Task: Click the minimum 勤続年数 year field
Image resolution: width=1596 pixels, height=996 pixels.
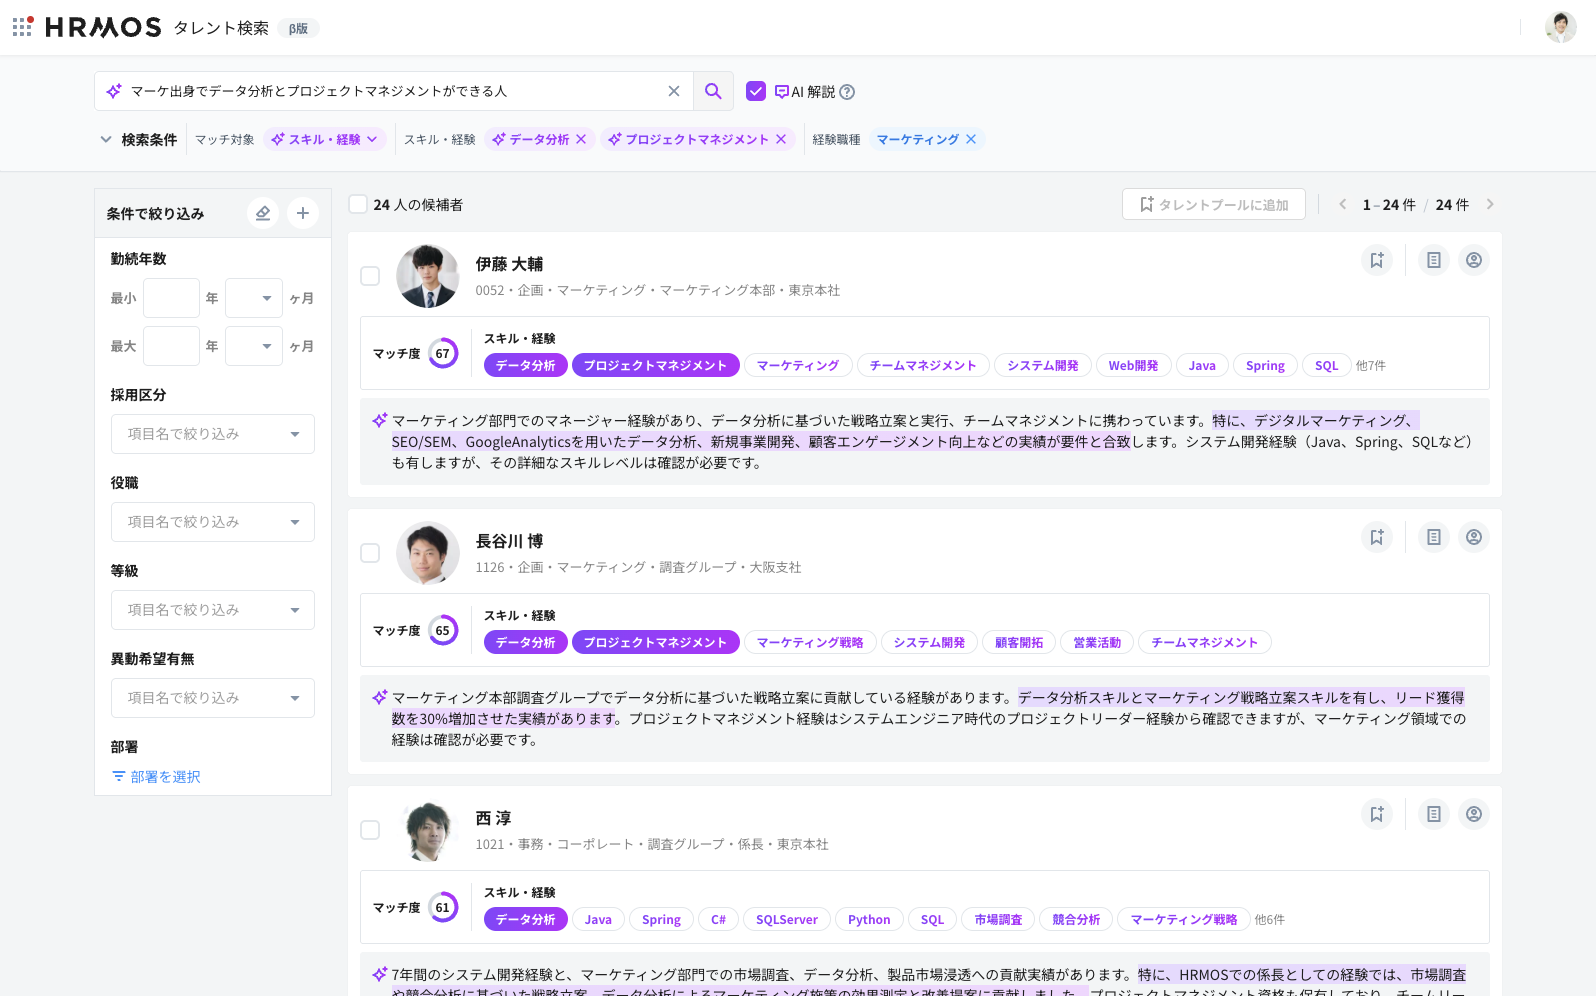Action: (171, 298)
